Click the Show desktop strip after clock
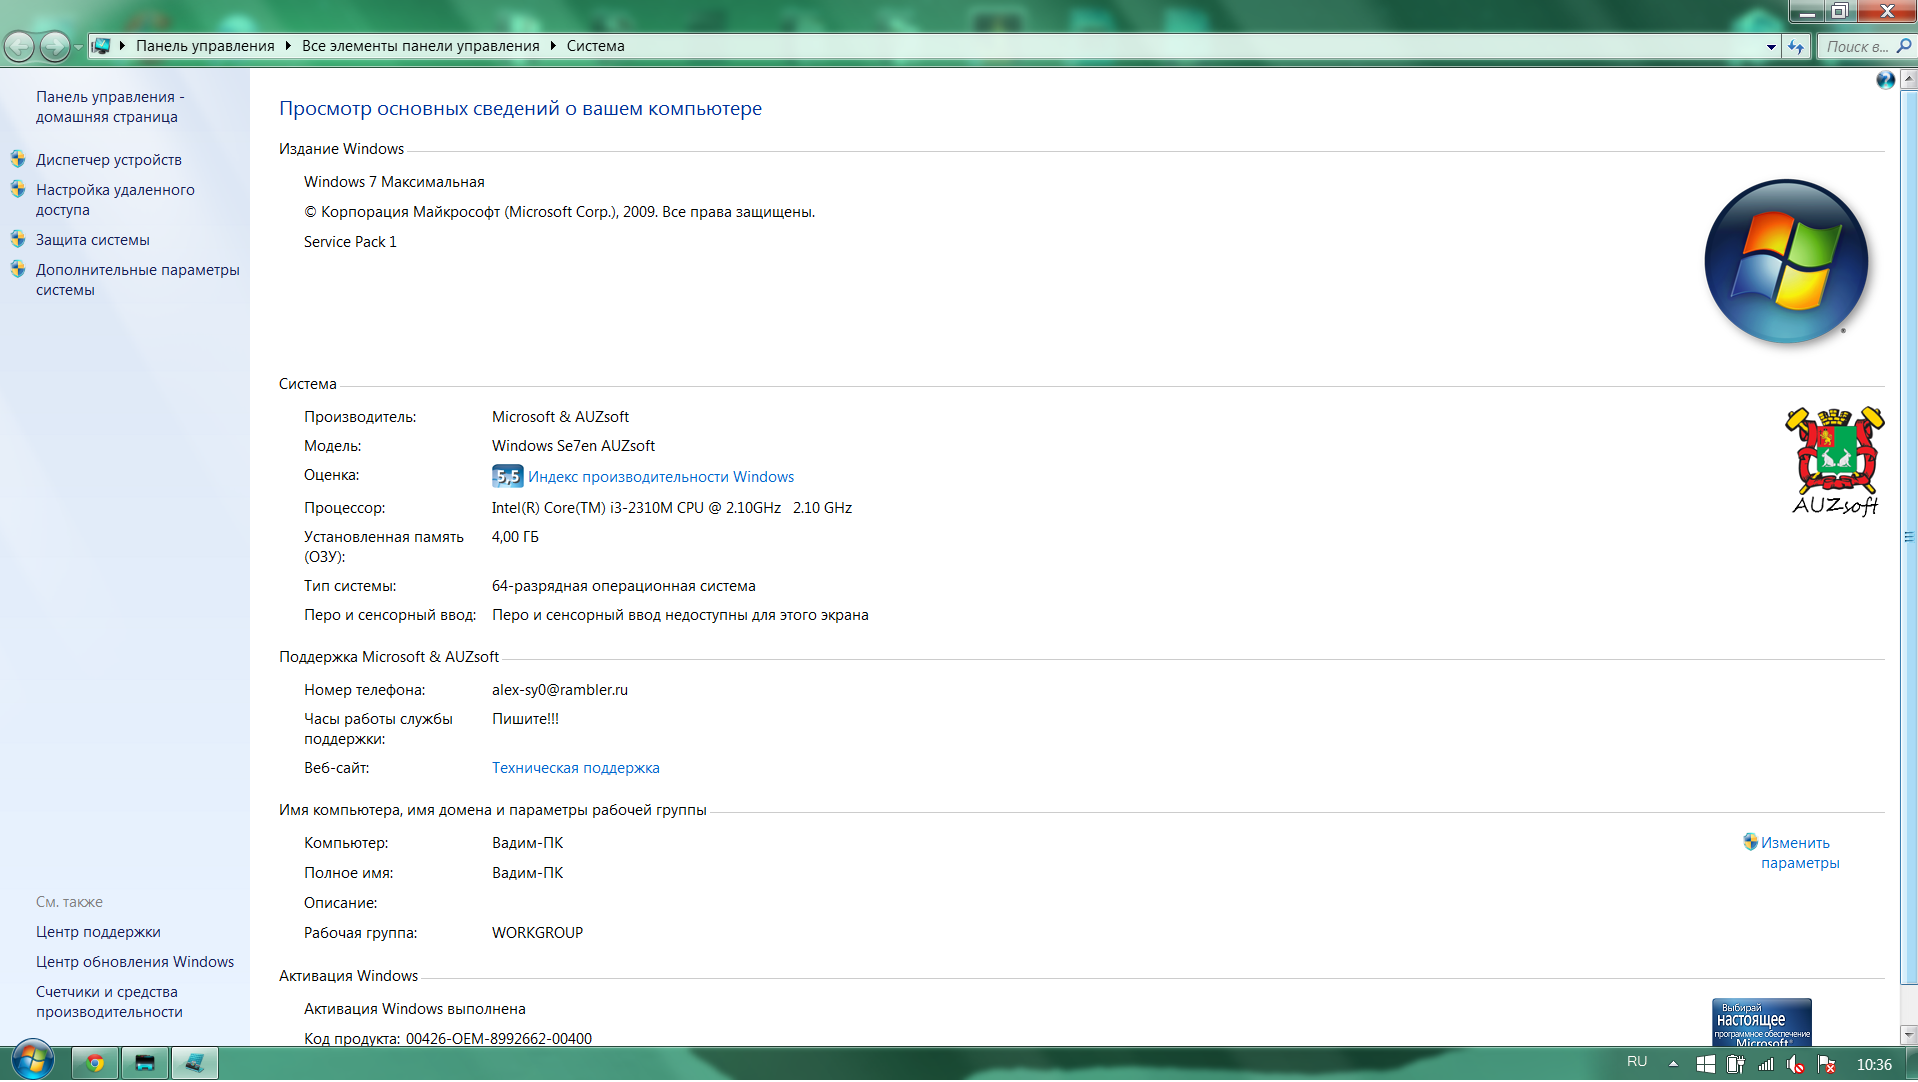The width and height of the screenshot is (1918, 1082). point(1911,1064)
